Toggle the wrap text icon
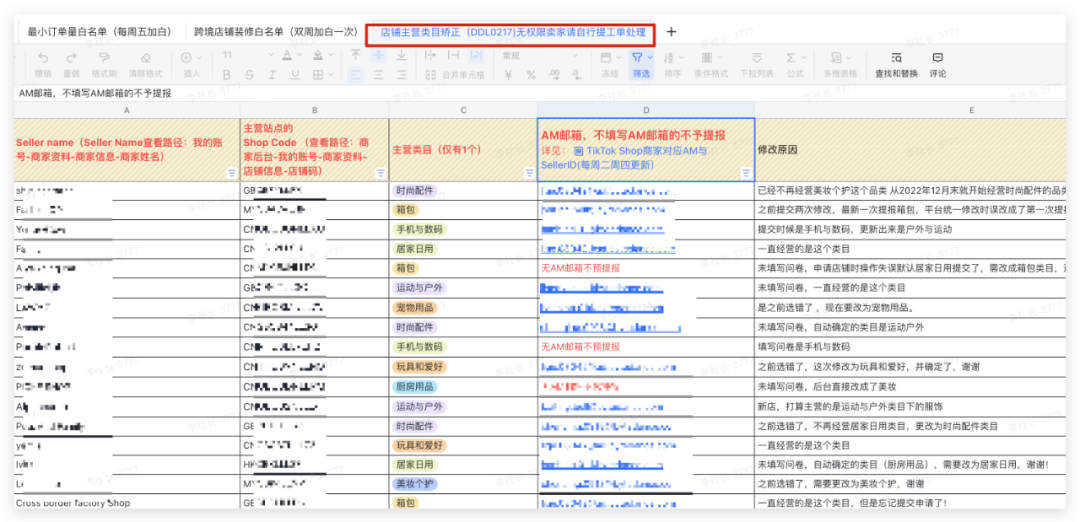Viewport: 1080px width, 522px height. (476, 56)
